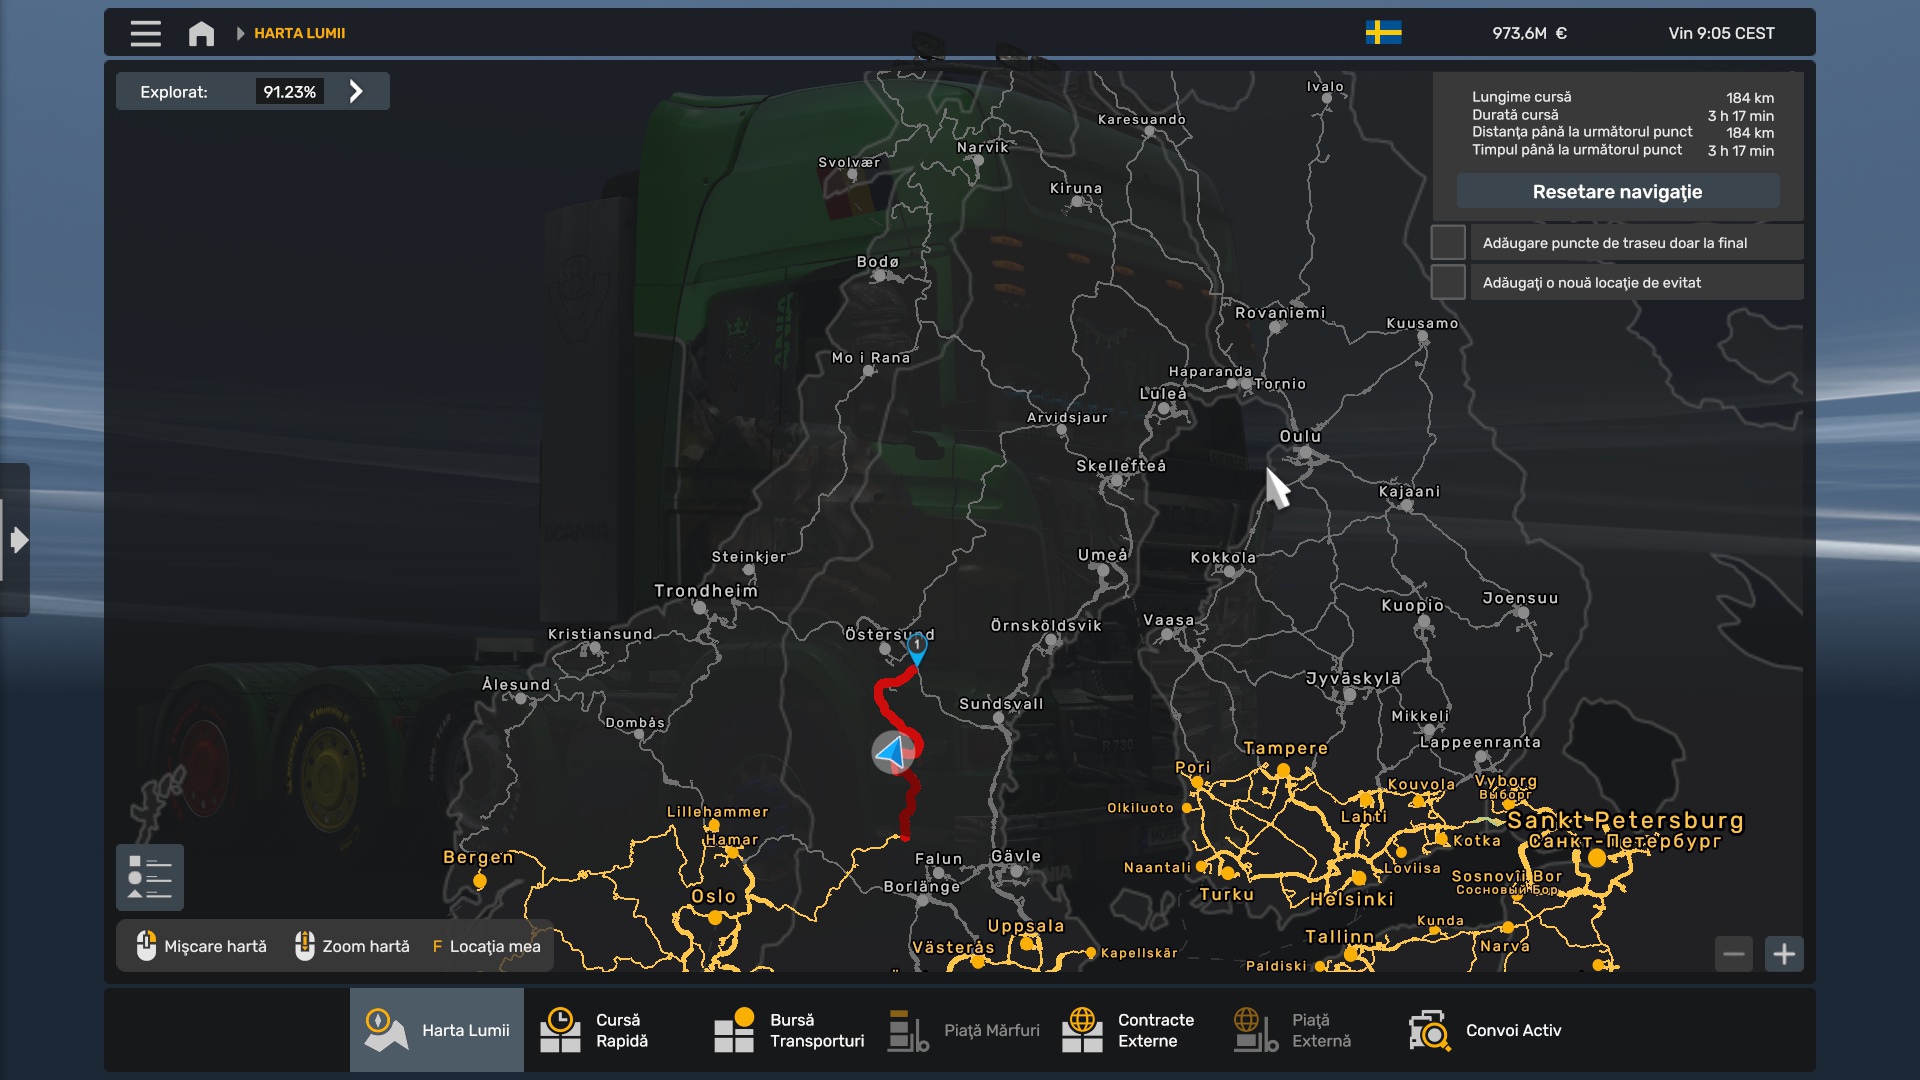Open Convoi Activ icon

tap(1430, 1030)
